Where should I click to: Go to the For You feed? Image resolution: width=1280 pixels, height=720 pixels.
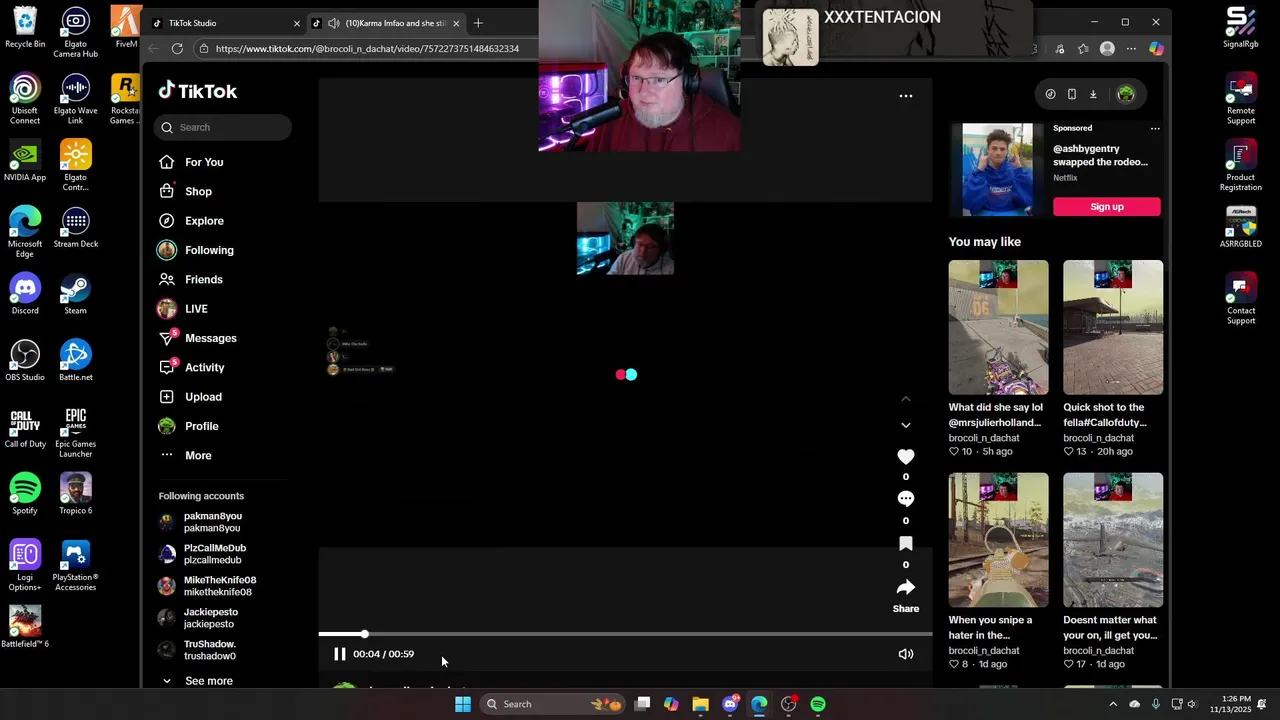click(204, 162)
